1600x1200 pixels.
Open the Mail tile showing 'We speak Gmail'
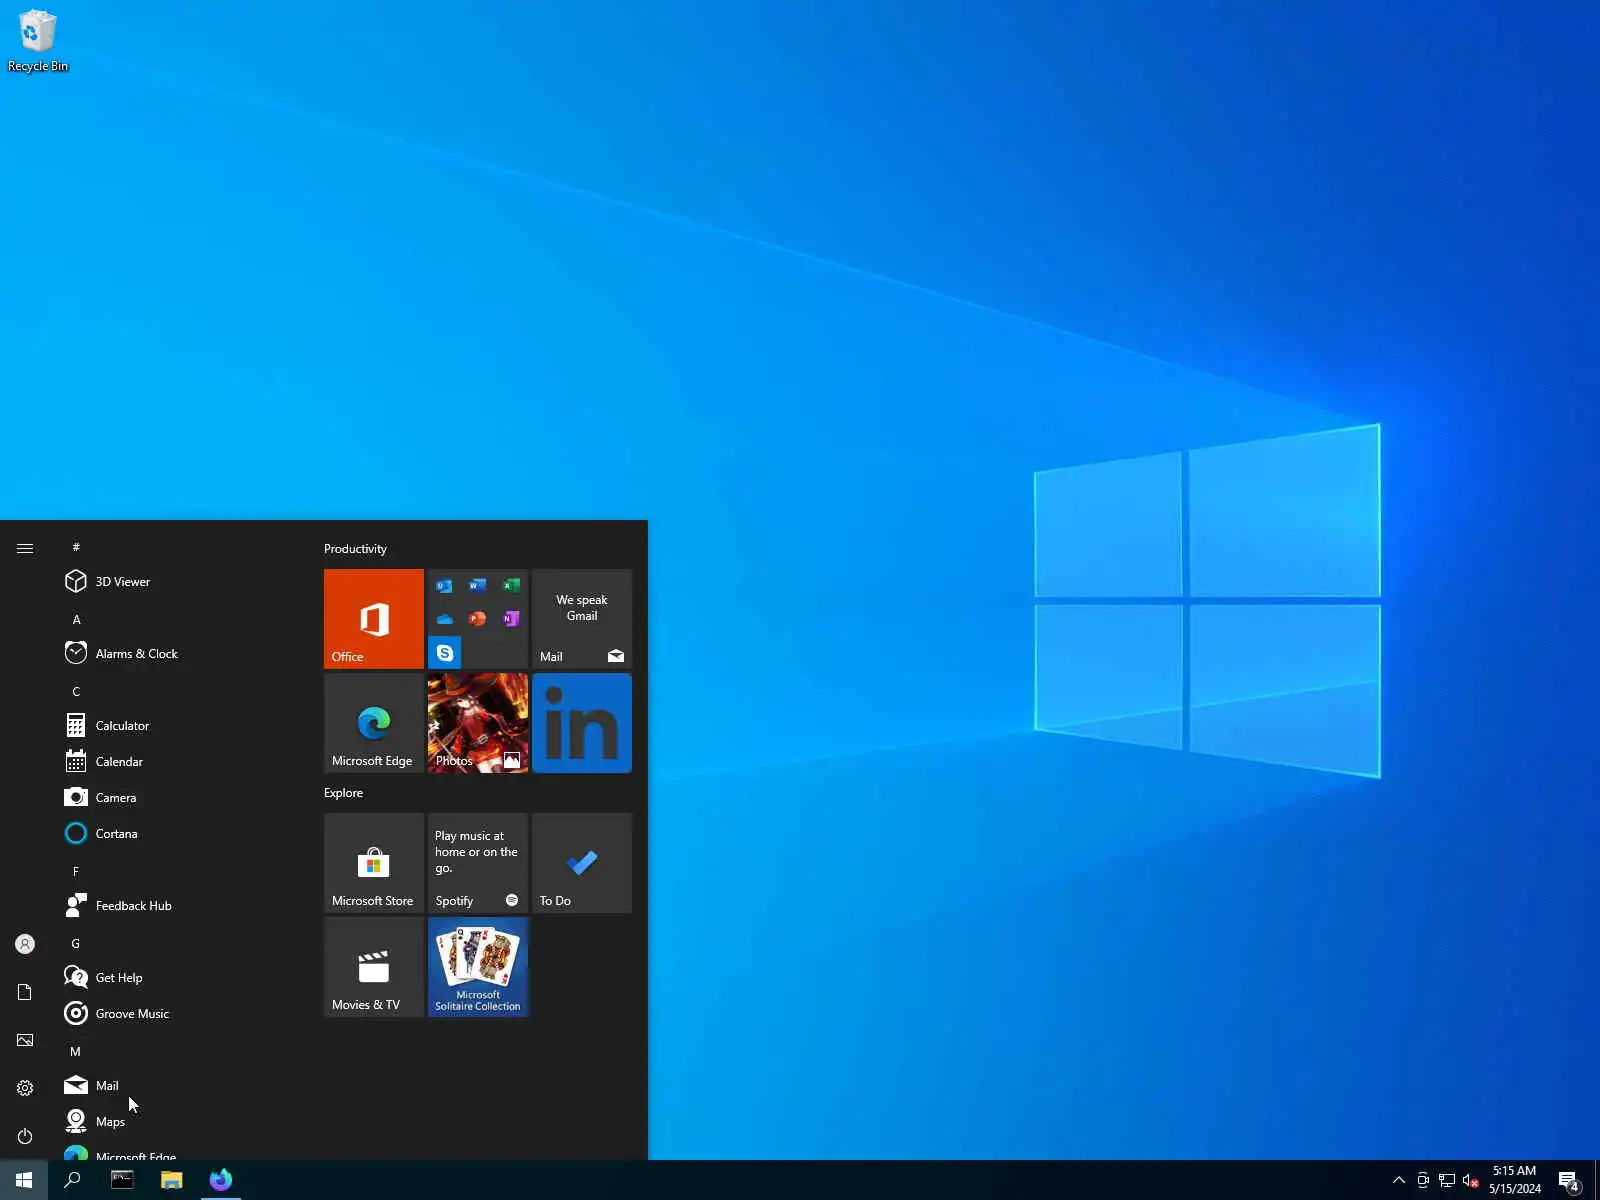[x=582, y=619]
